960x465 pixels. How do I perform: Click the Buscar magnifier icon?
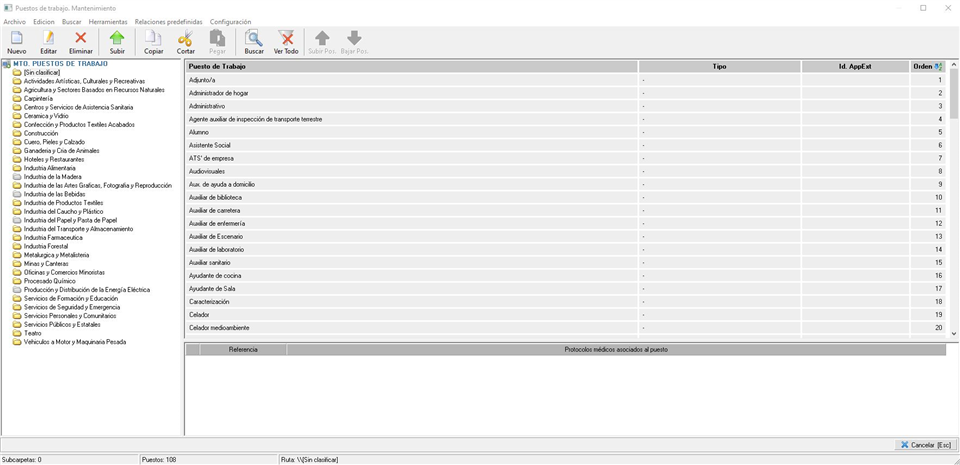254,38
